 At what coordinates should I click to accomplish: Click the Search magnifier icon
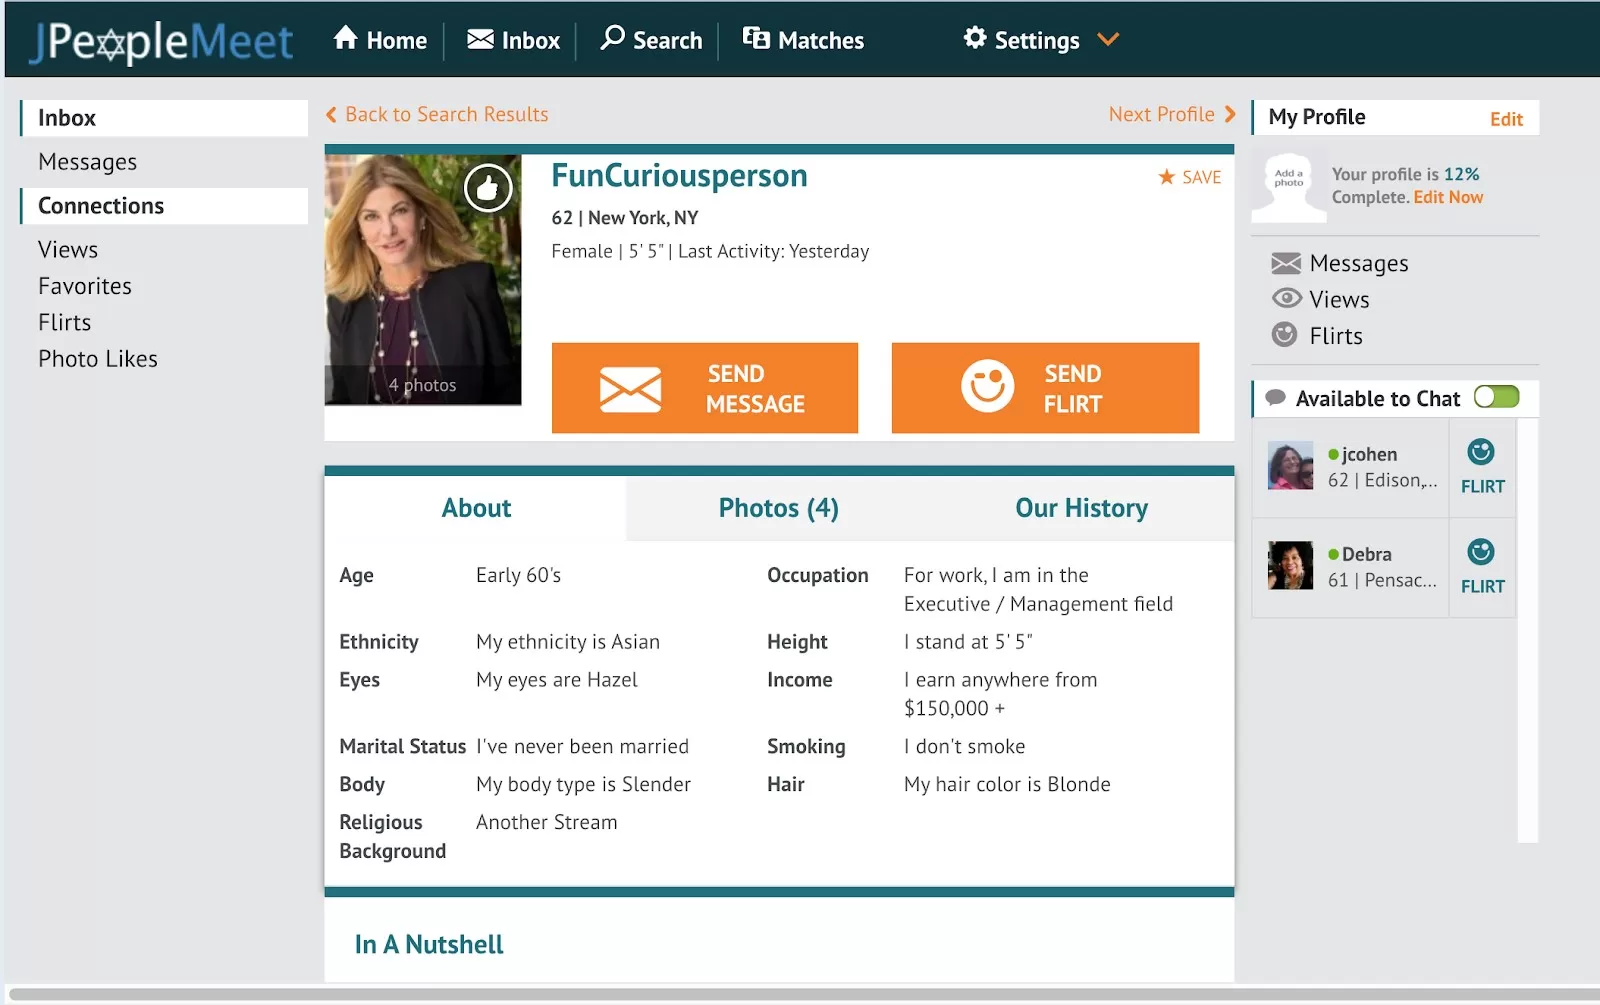(612, 39)
